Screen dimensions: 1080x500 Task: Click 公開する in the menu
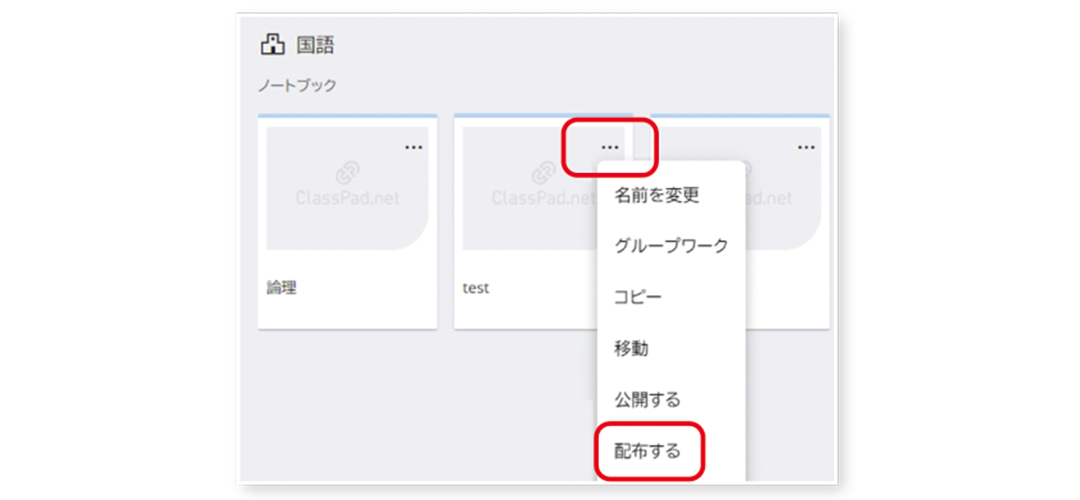[647, 400]
